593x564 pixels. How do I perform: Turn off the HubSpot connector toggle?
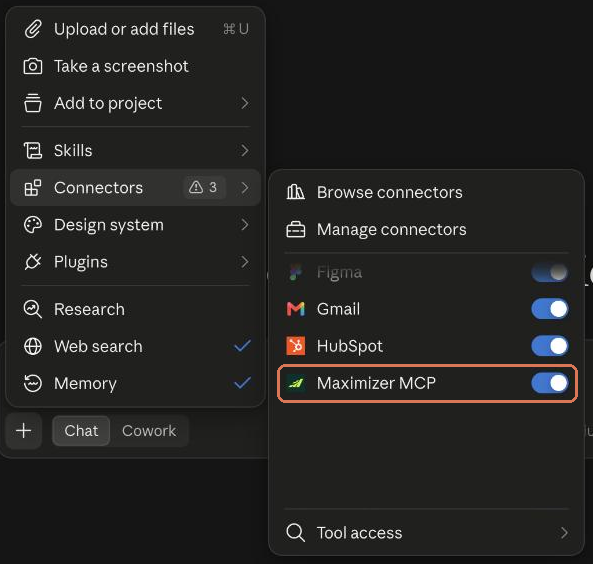550,346
